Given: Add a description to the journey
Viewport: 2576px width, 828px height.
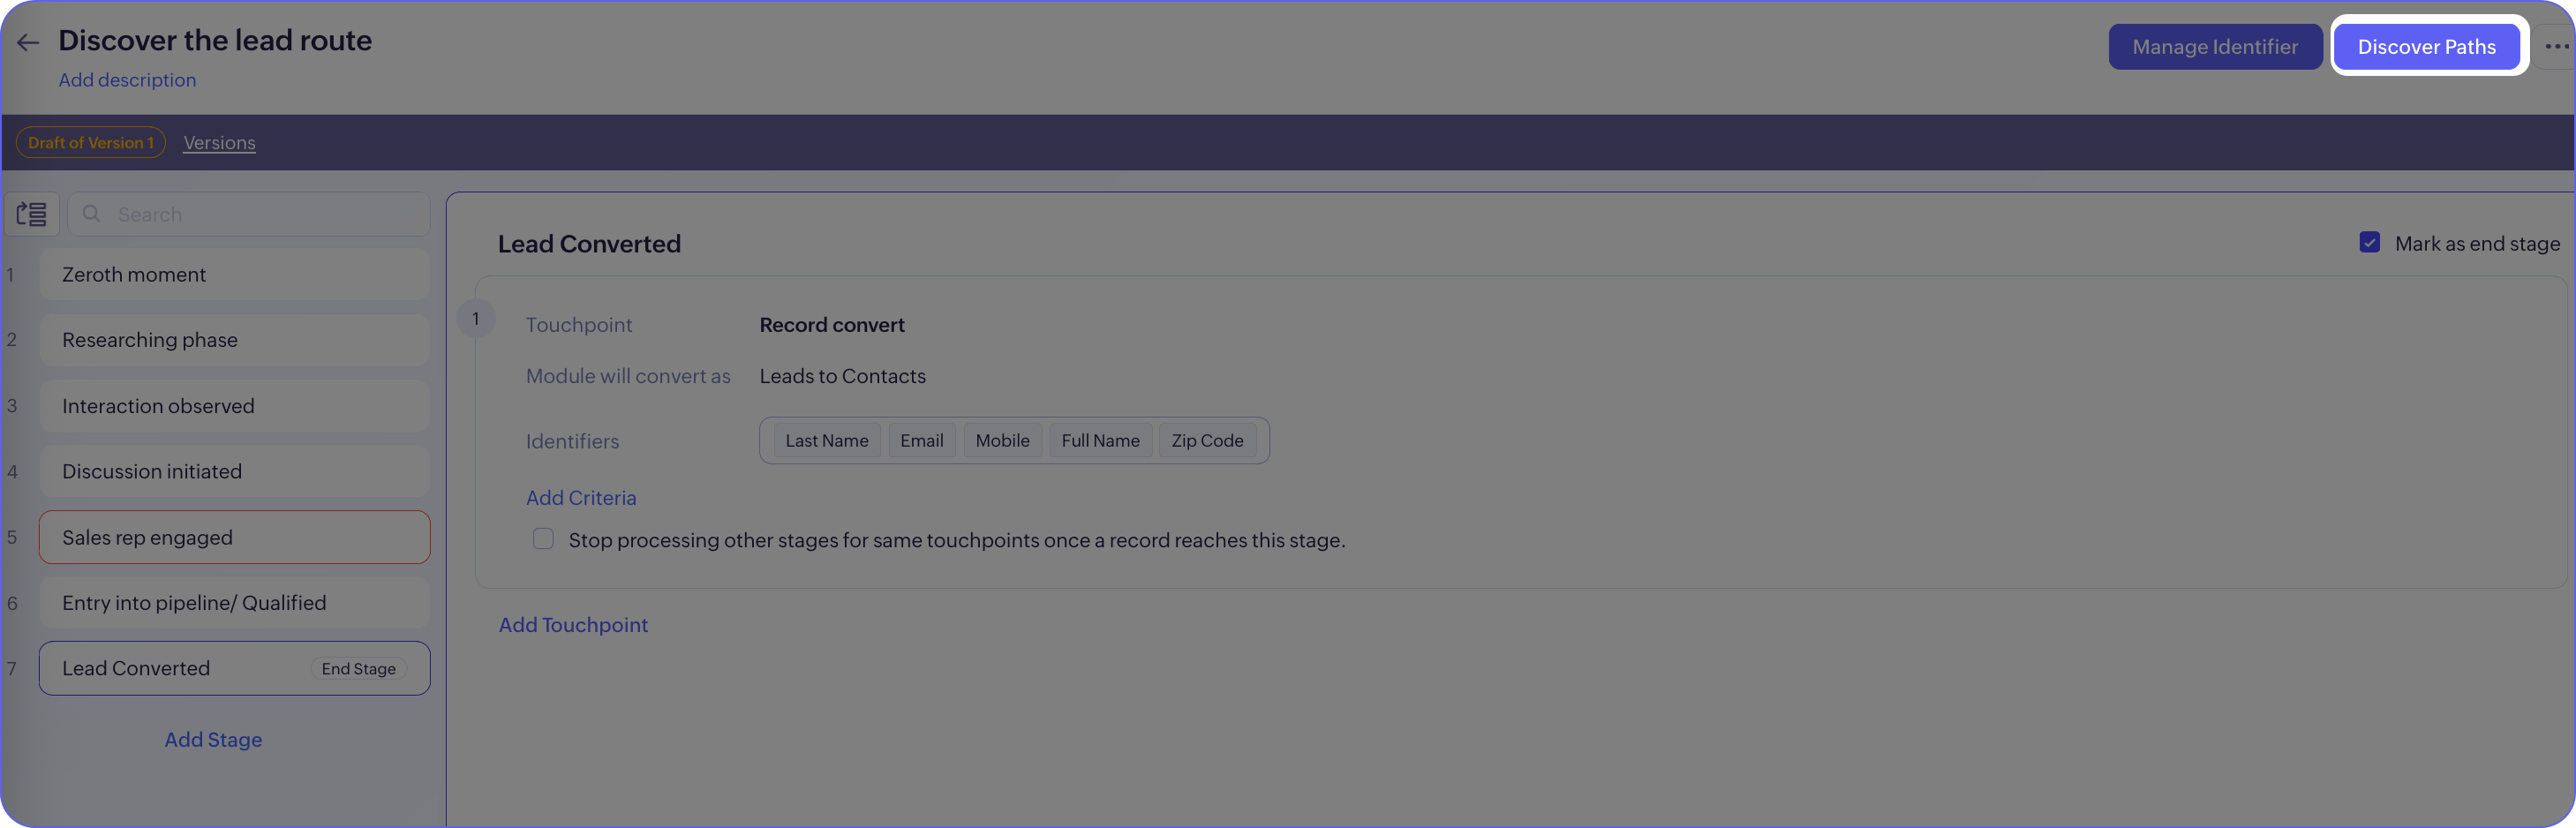Looking at the screenshot, I should 127,80.
